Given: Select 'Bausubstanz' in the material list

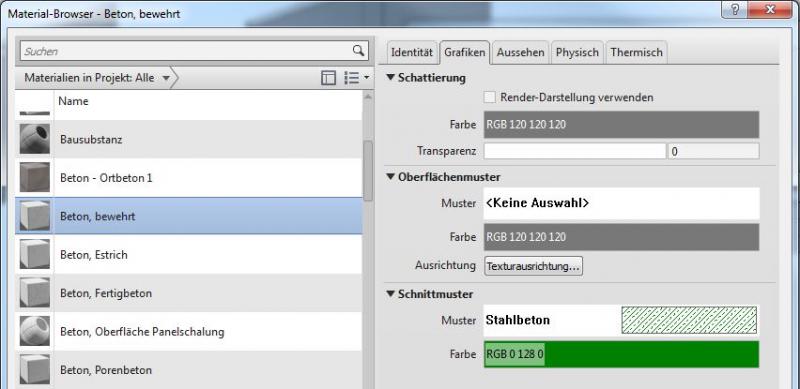Looking at the screenshot, I should (189, 139).
